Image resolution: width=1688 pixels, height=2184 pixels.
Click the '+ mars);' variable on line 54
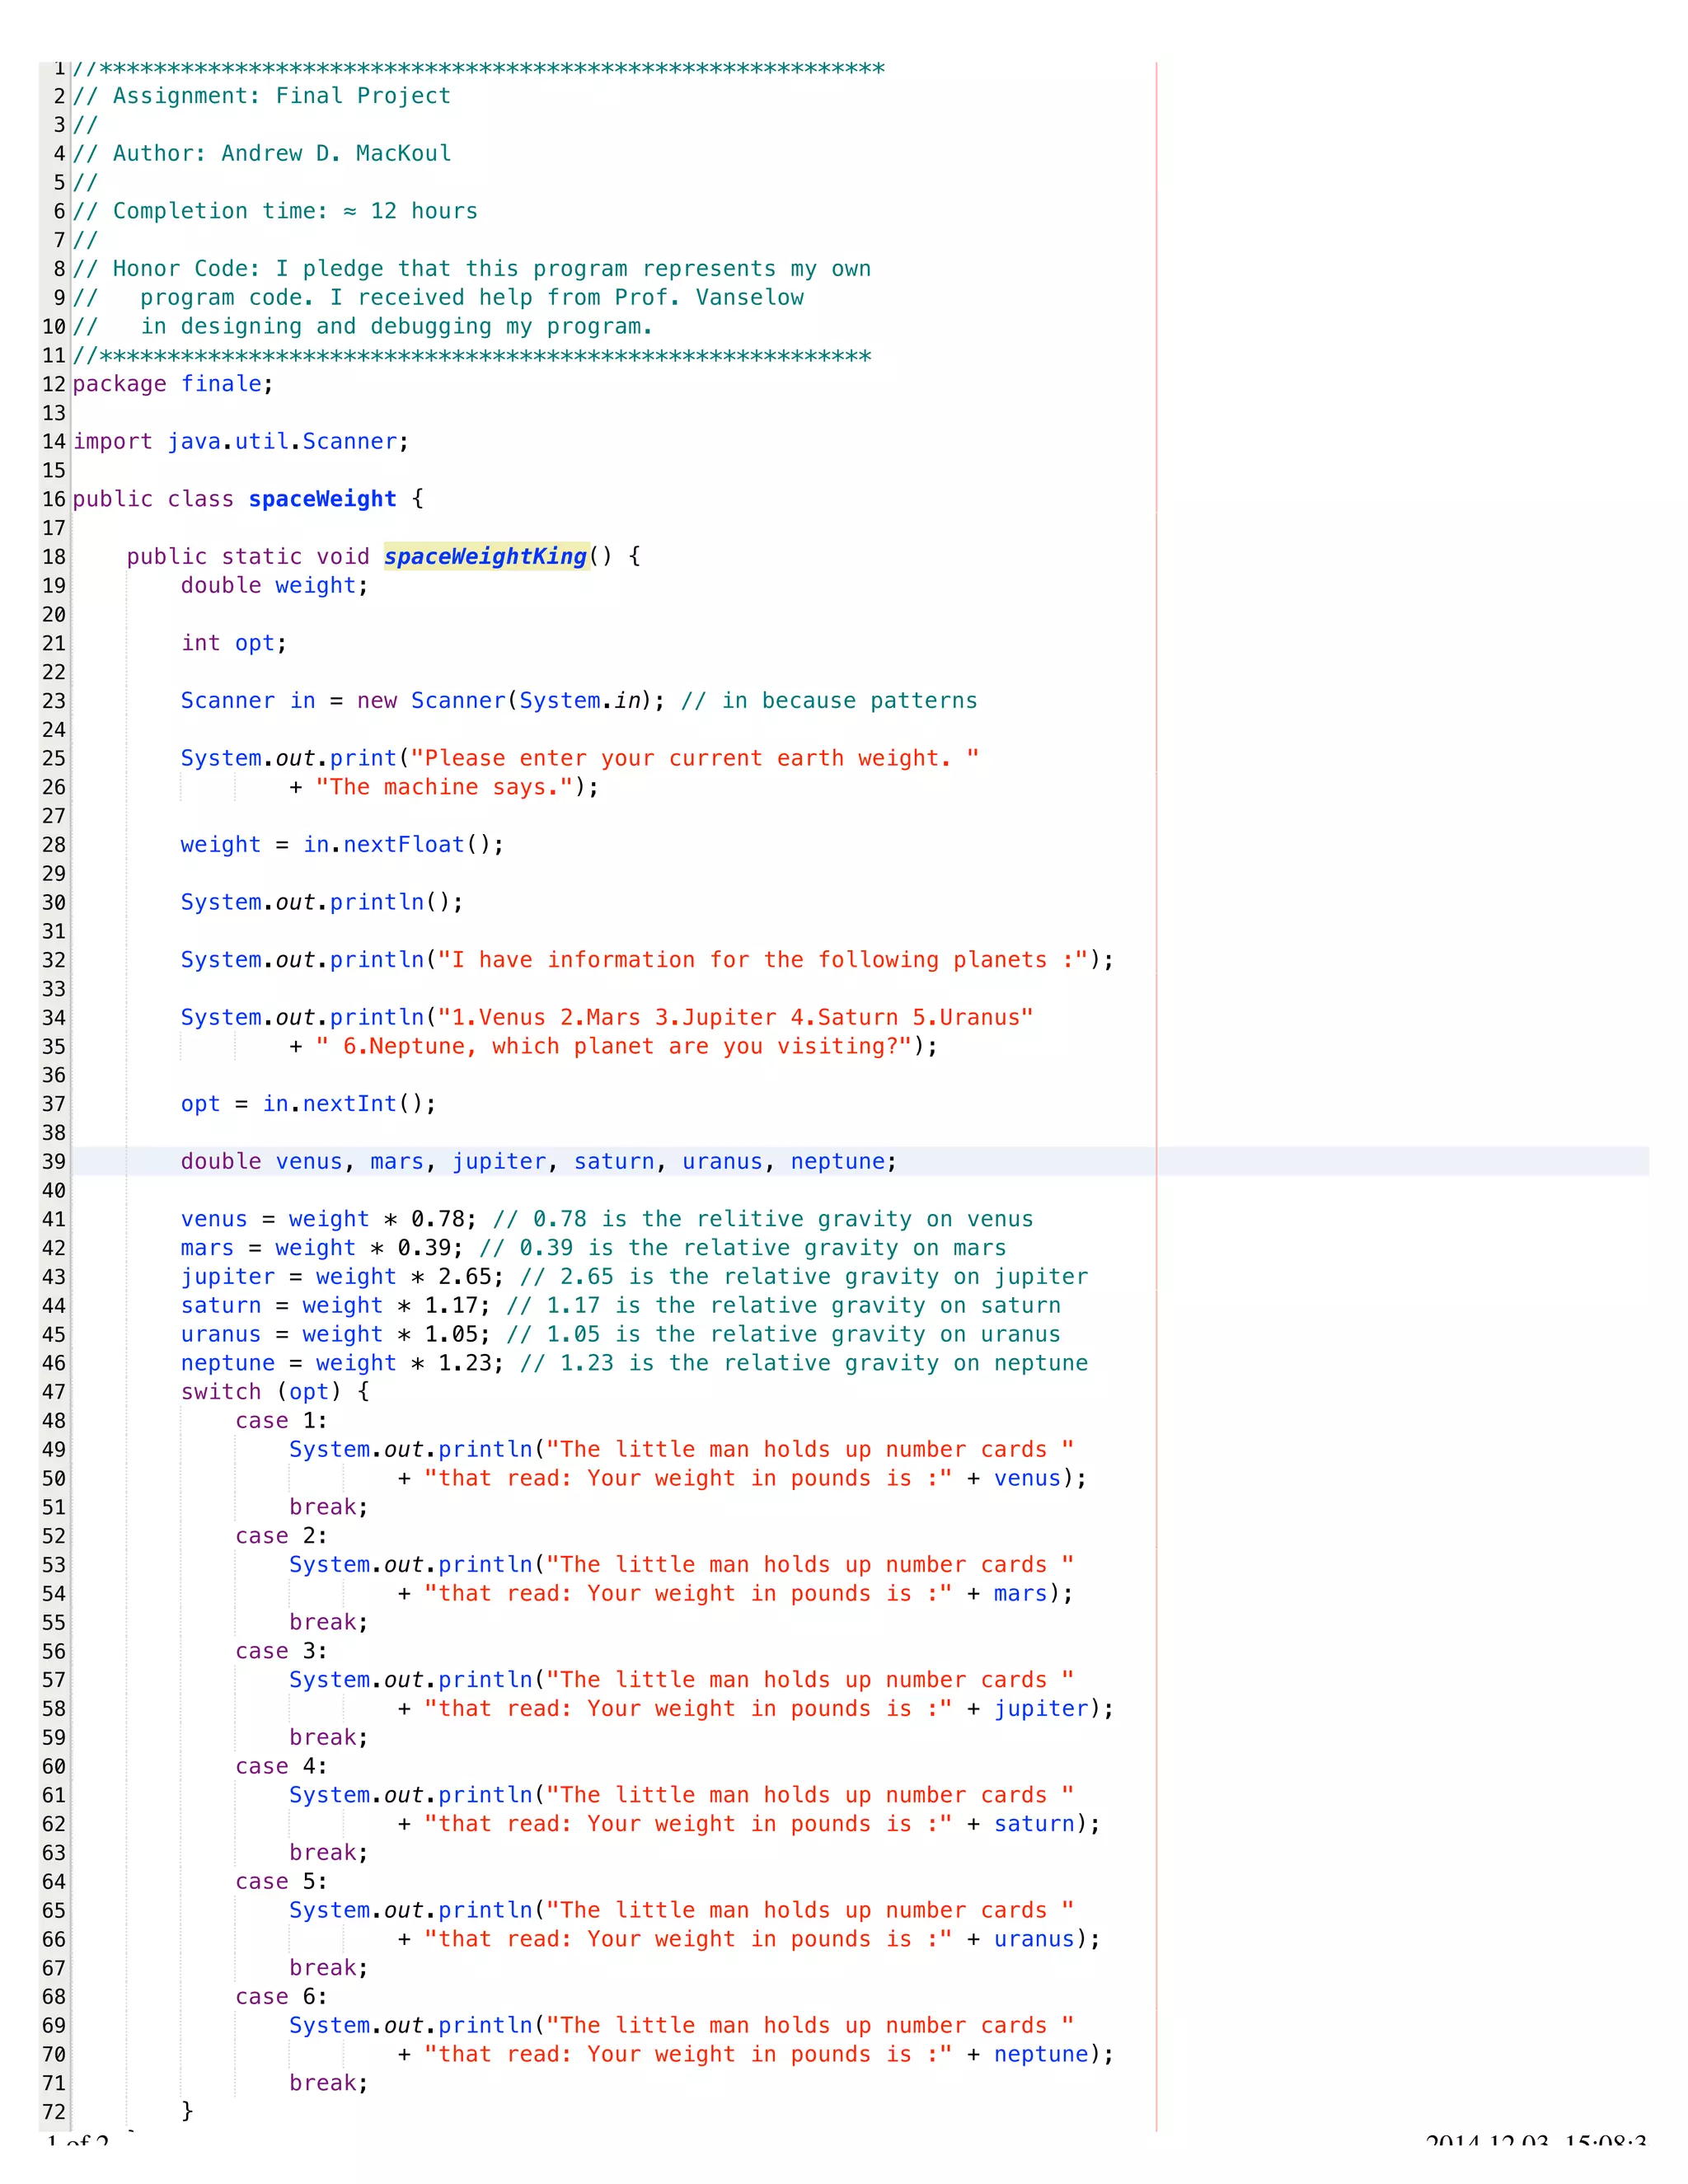1020,1594
